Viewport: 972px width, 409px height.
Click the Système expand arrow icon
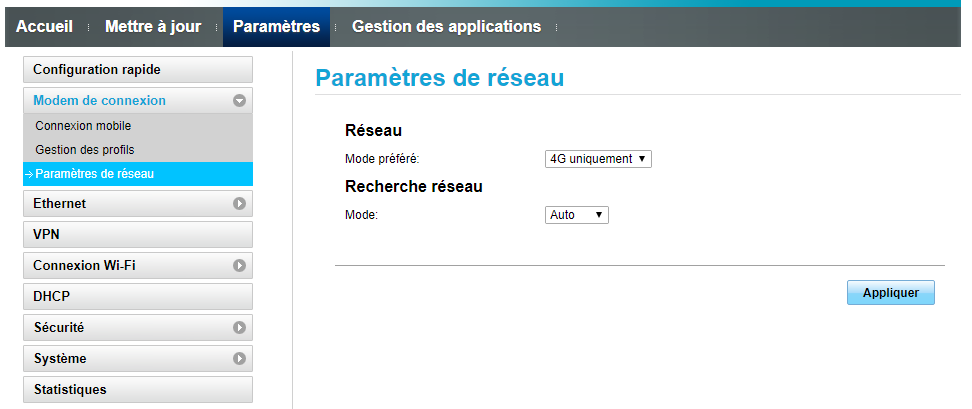239,359
